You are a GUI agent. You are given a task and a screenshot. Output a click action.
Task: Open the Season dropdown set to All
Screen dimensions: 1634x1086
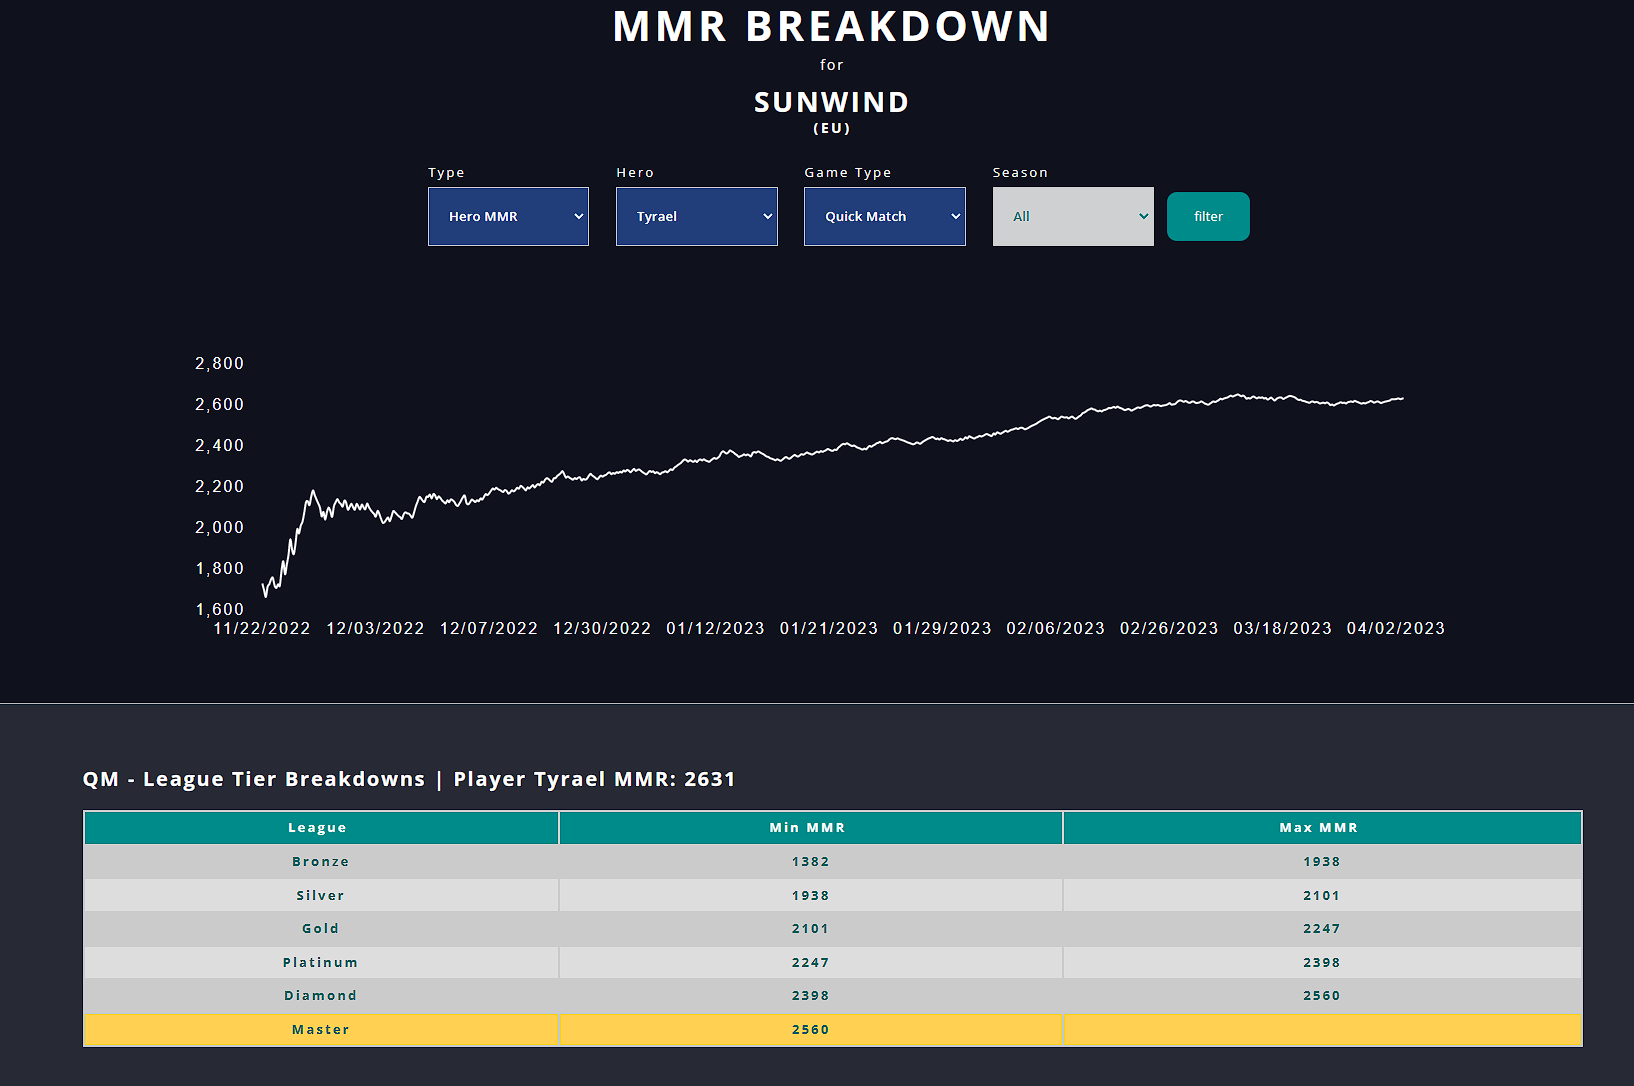coord(1072,216)
